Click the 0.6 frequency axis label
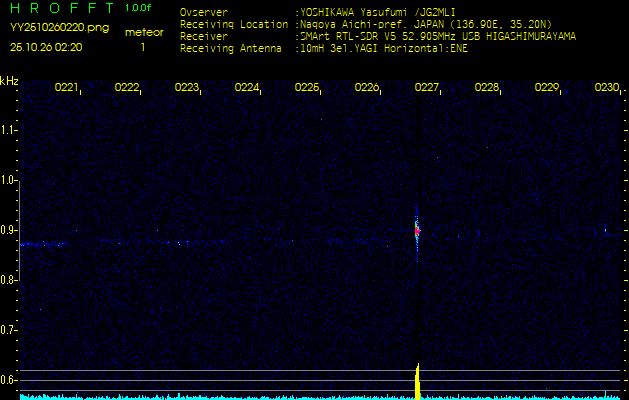The image size is (629, 400). [x=9, y=379]
